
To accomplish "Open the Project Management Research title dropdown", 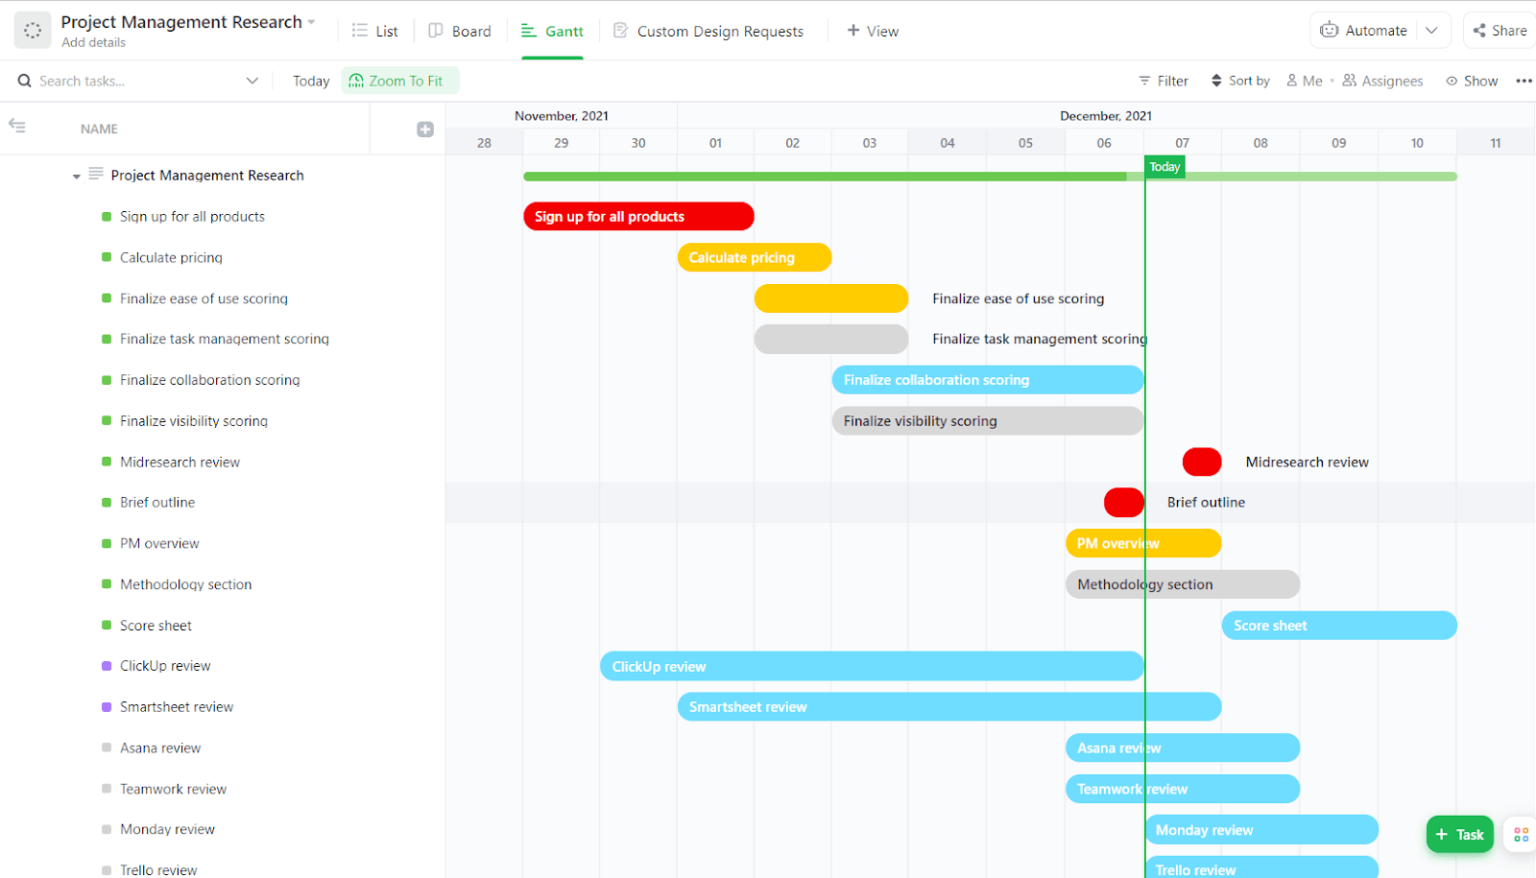I will (310, 21).
